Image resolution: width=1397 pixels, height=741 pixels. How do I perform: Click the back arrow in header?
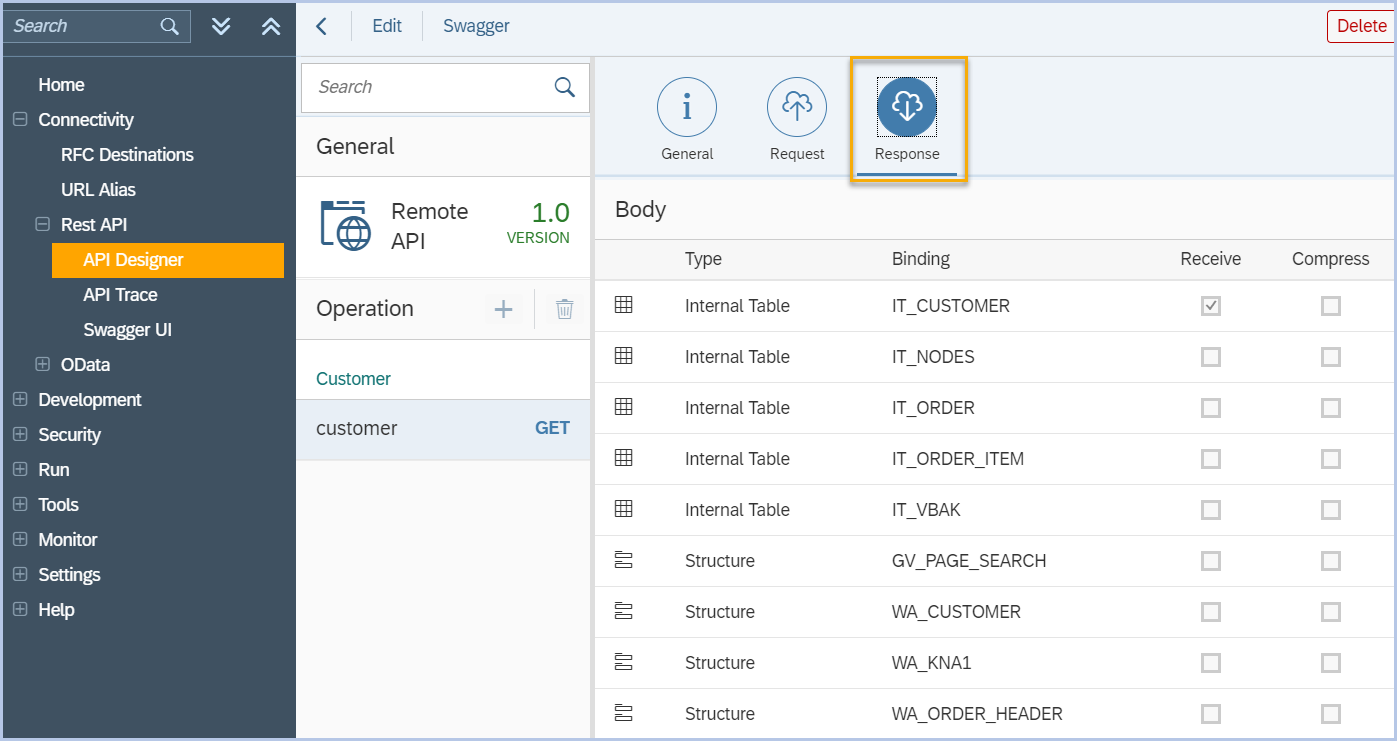click(322, 26)
